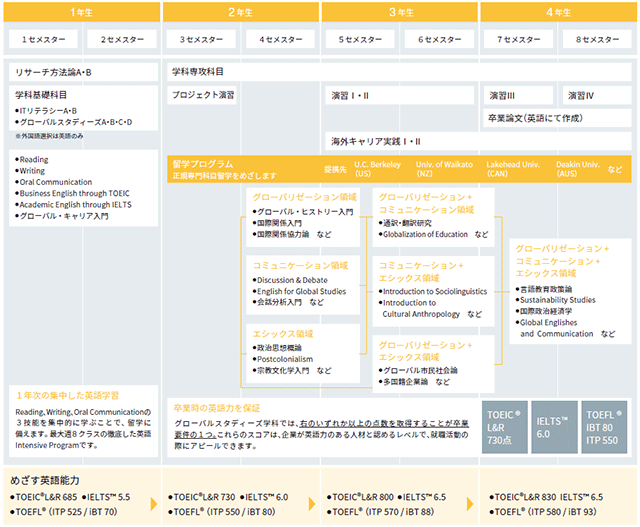
Task: Click the TOEFL iBT 80 tile
Action: point(604,427)
